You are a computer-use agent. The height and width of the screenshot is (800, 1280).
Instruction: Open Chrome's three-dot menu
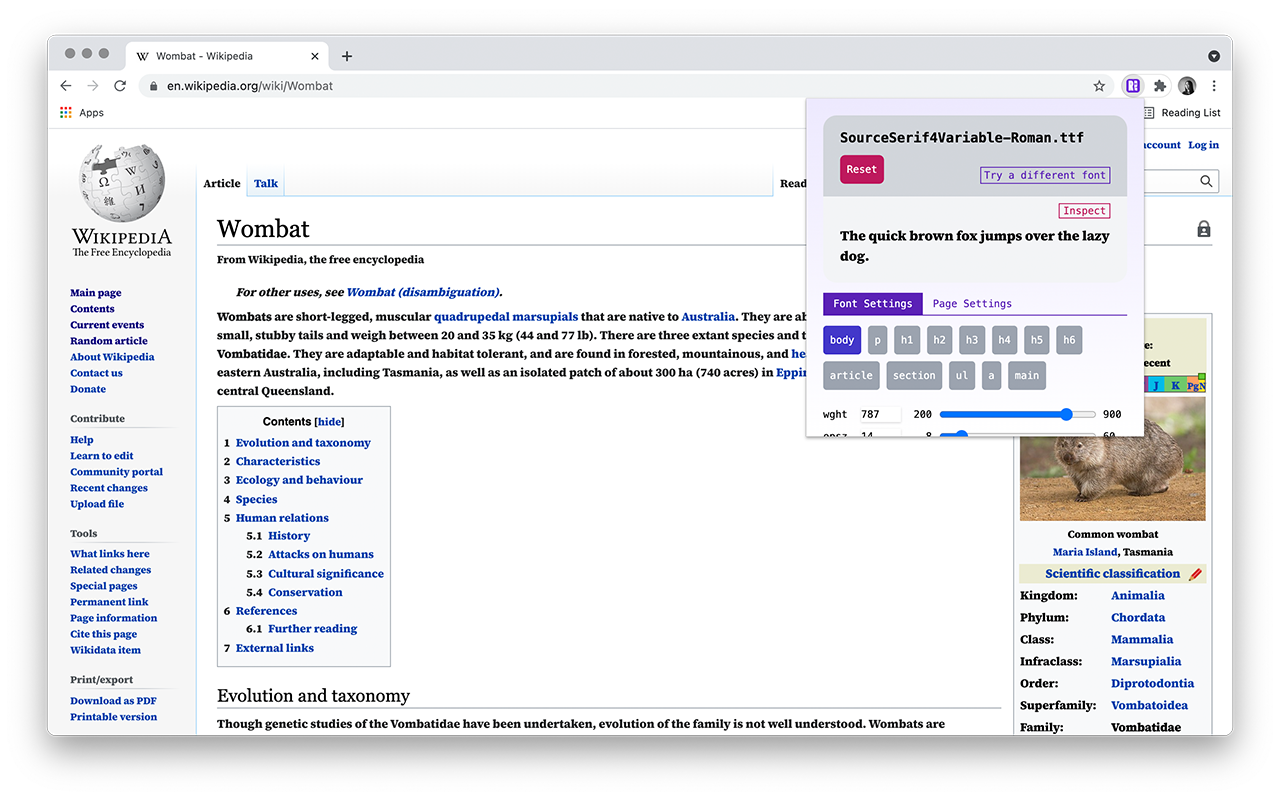(1213, 86)
